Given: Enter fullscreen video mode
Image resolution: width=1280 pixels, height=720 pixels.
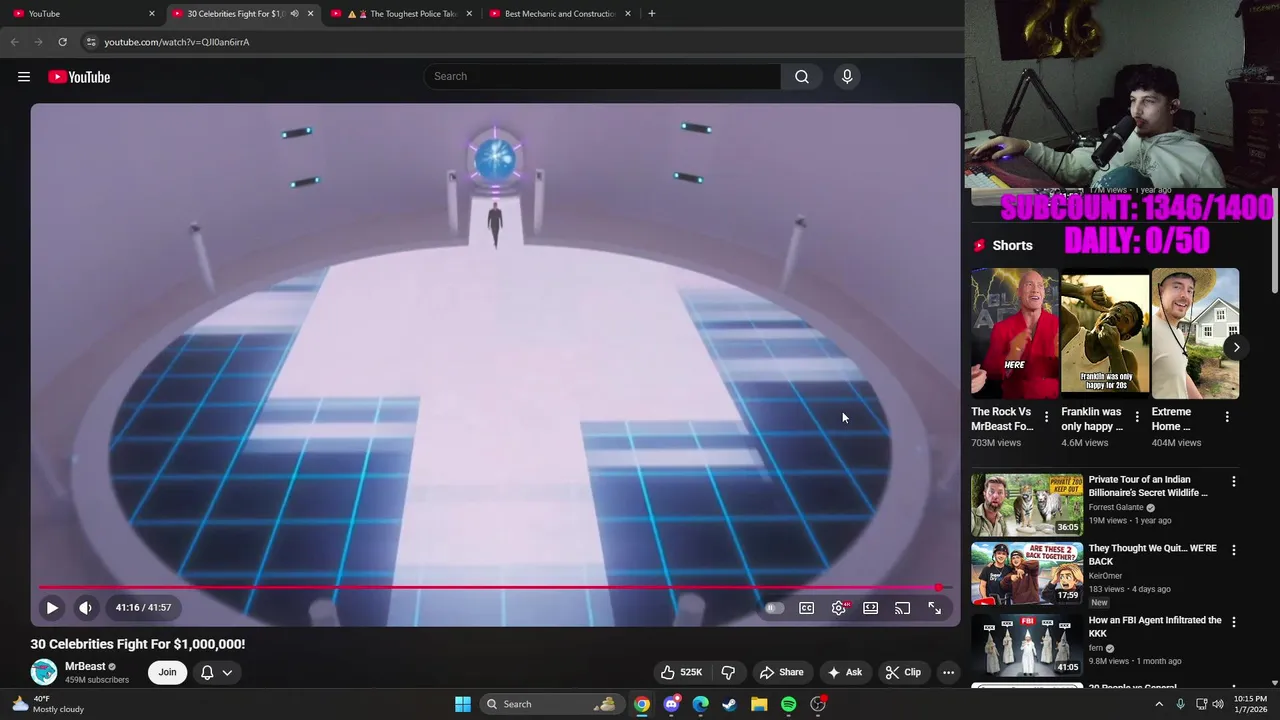Looking at the screenshot, I should pyautogui.click(x=935, y=608).
